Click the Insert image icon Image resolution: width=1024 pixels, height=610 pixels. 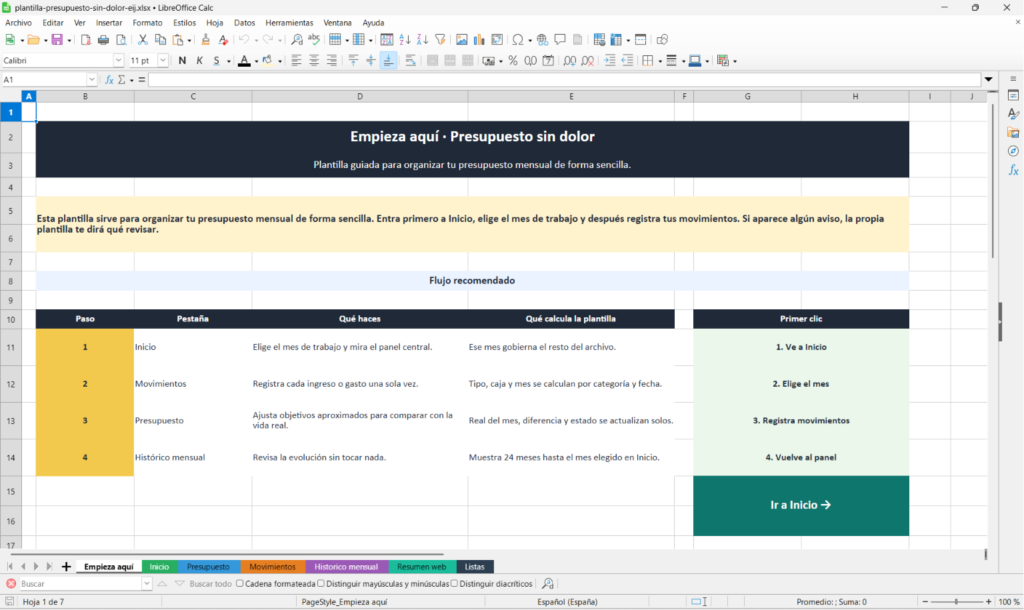(x=462, y=40)
